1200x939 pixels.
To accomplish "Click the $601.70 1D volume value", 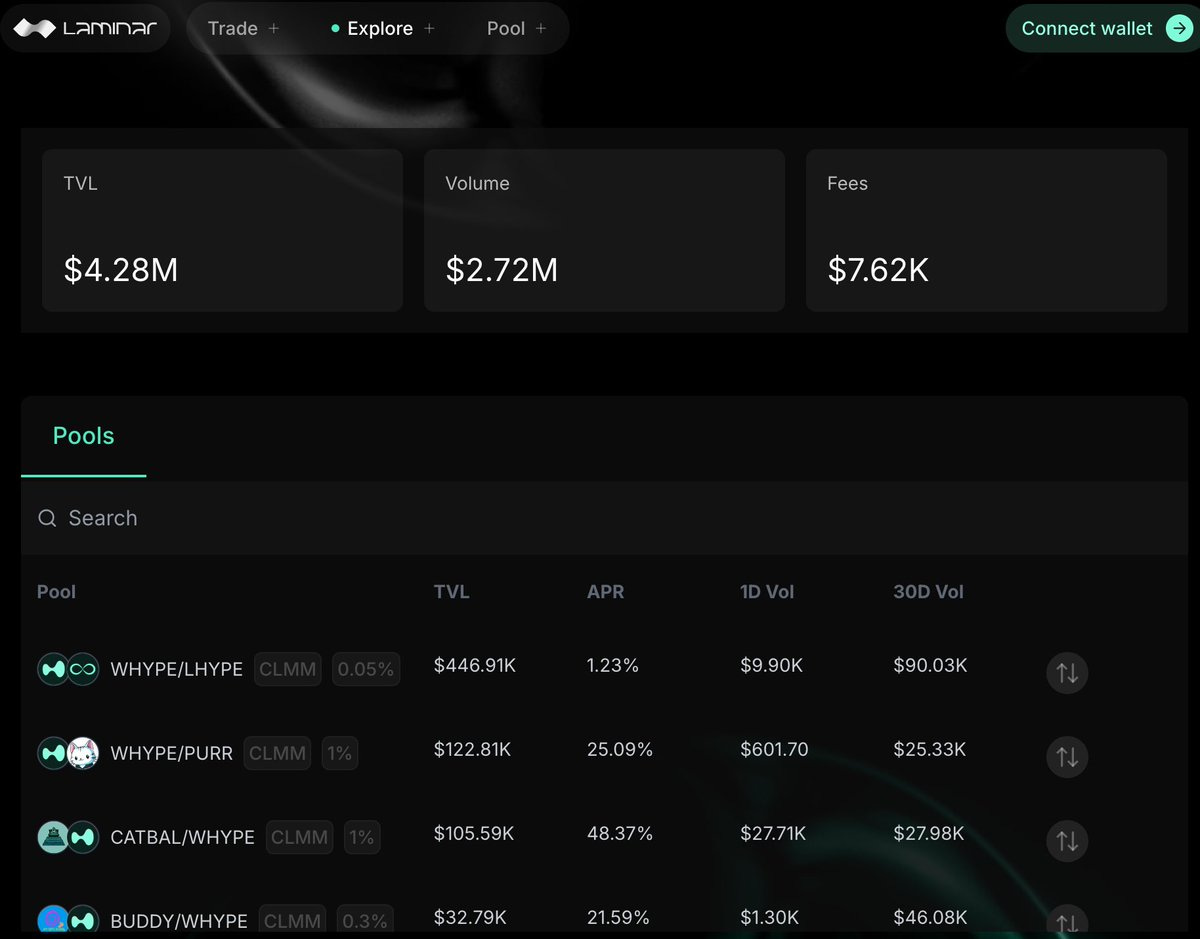I will tap(774, 749).
